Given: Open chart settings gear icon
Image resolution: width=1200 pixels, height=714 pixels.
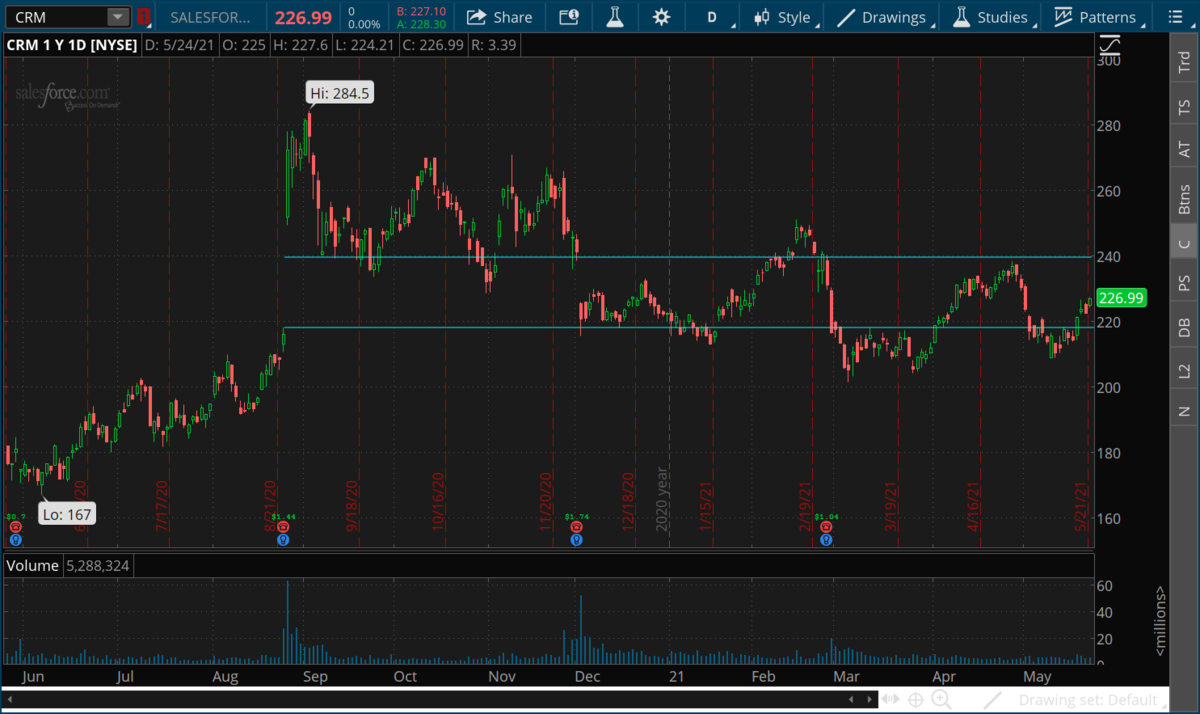Looking at the screenshot, I should tap(661, 17).
